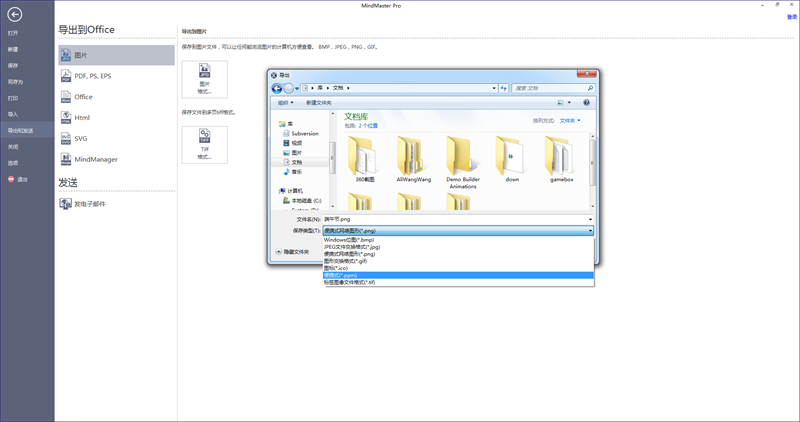Viewport: 800px width, 422px height.
Task: Select 文档 library in navigation tree
Action: point(293,162)
